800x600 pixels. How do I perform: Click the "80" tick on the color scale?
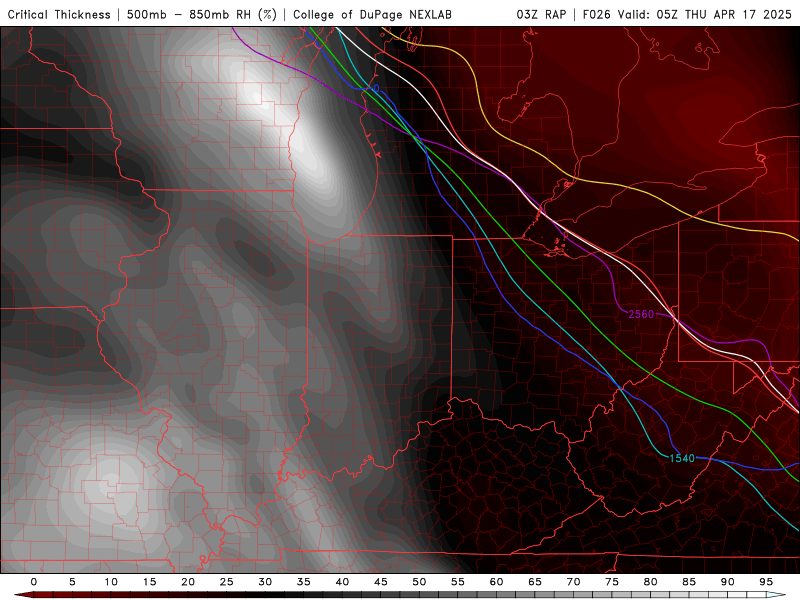651,582
